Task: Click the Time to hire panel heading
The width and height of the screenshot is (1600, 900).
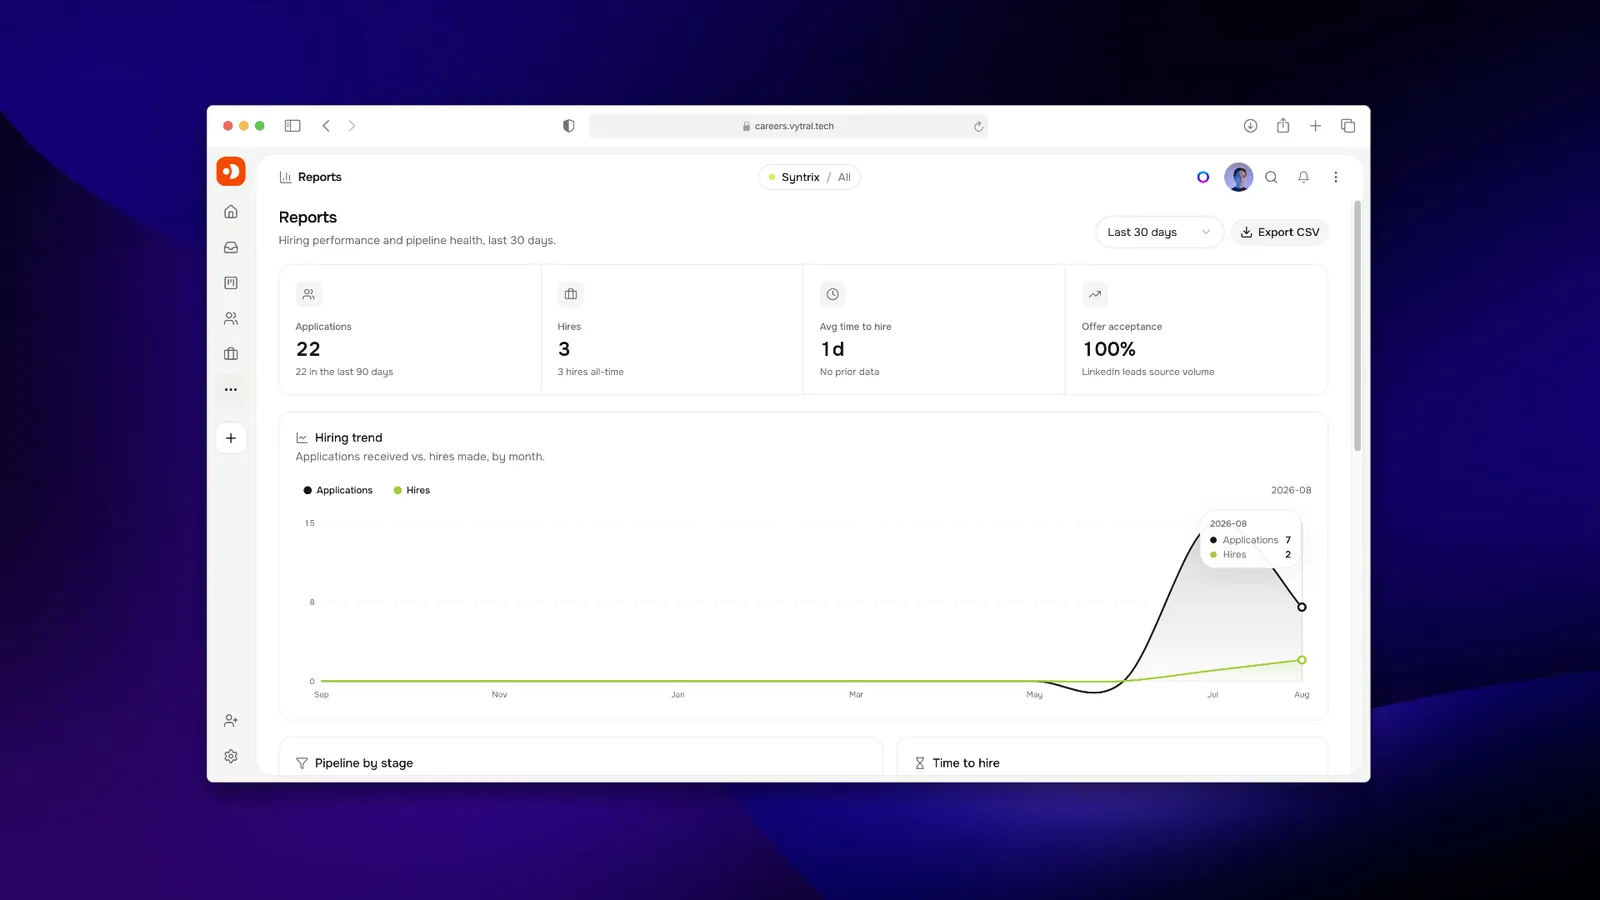Action: (x=966, y=763)
